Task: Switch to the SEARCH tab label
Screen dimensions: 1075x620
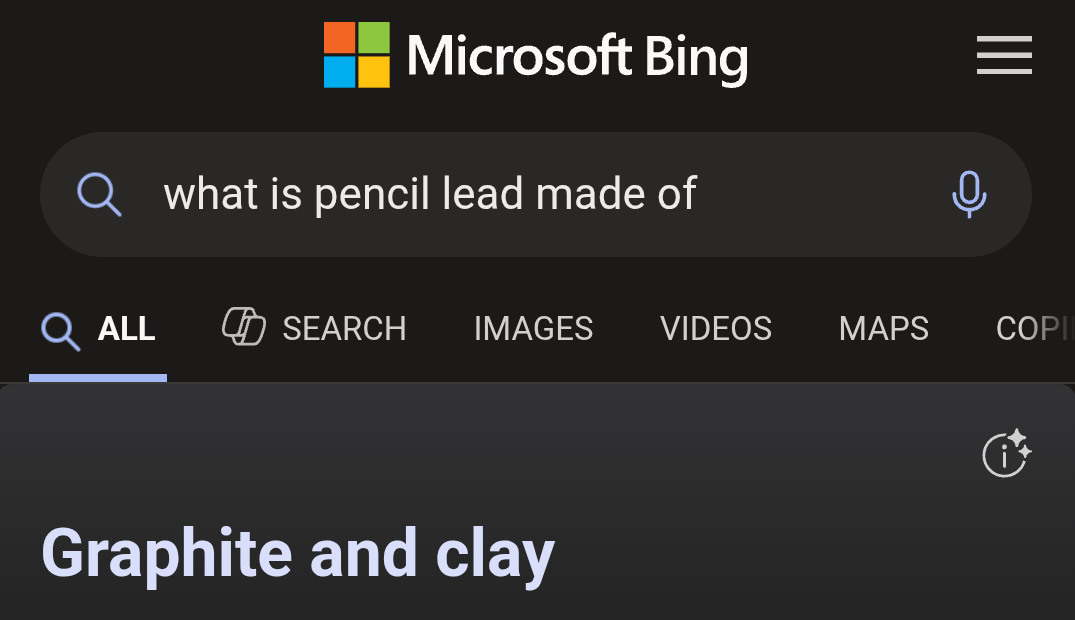Action: (344, 329)
